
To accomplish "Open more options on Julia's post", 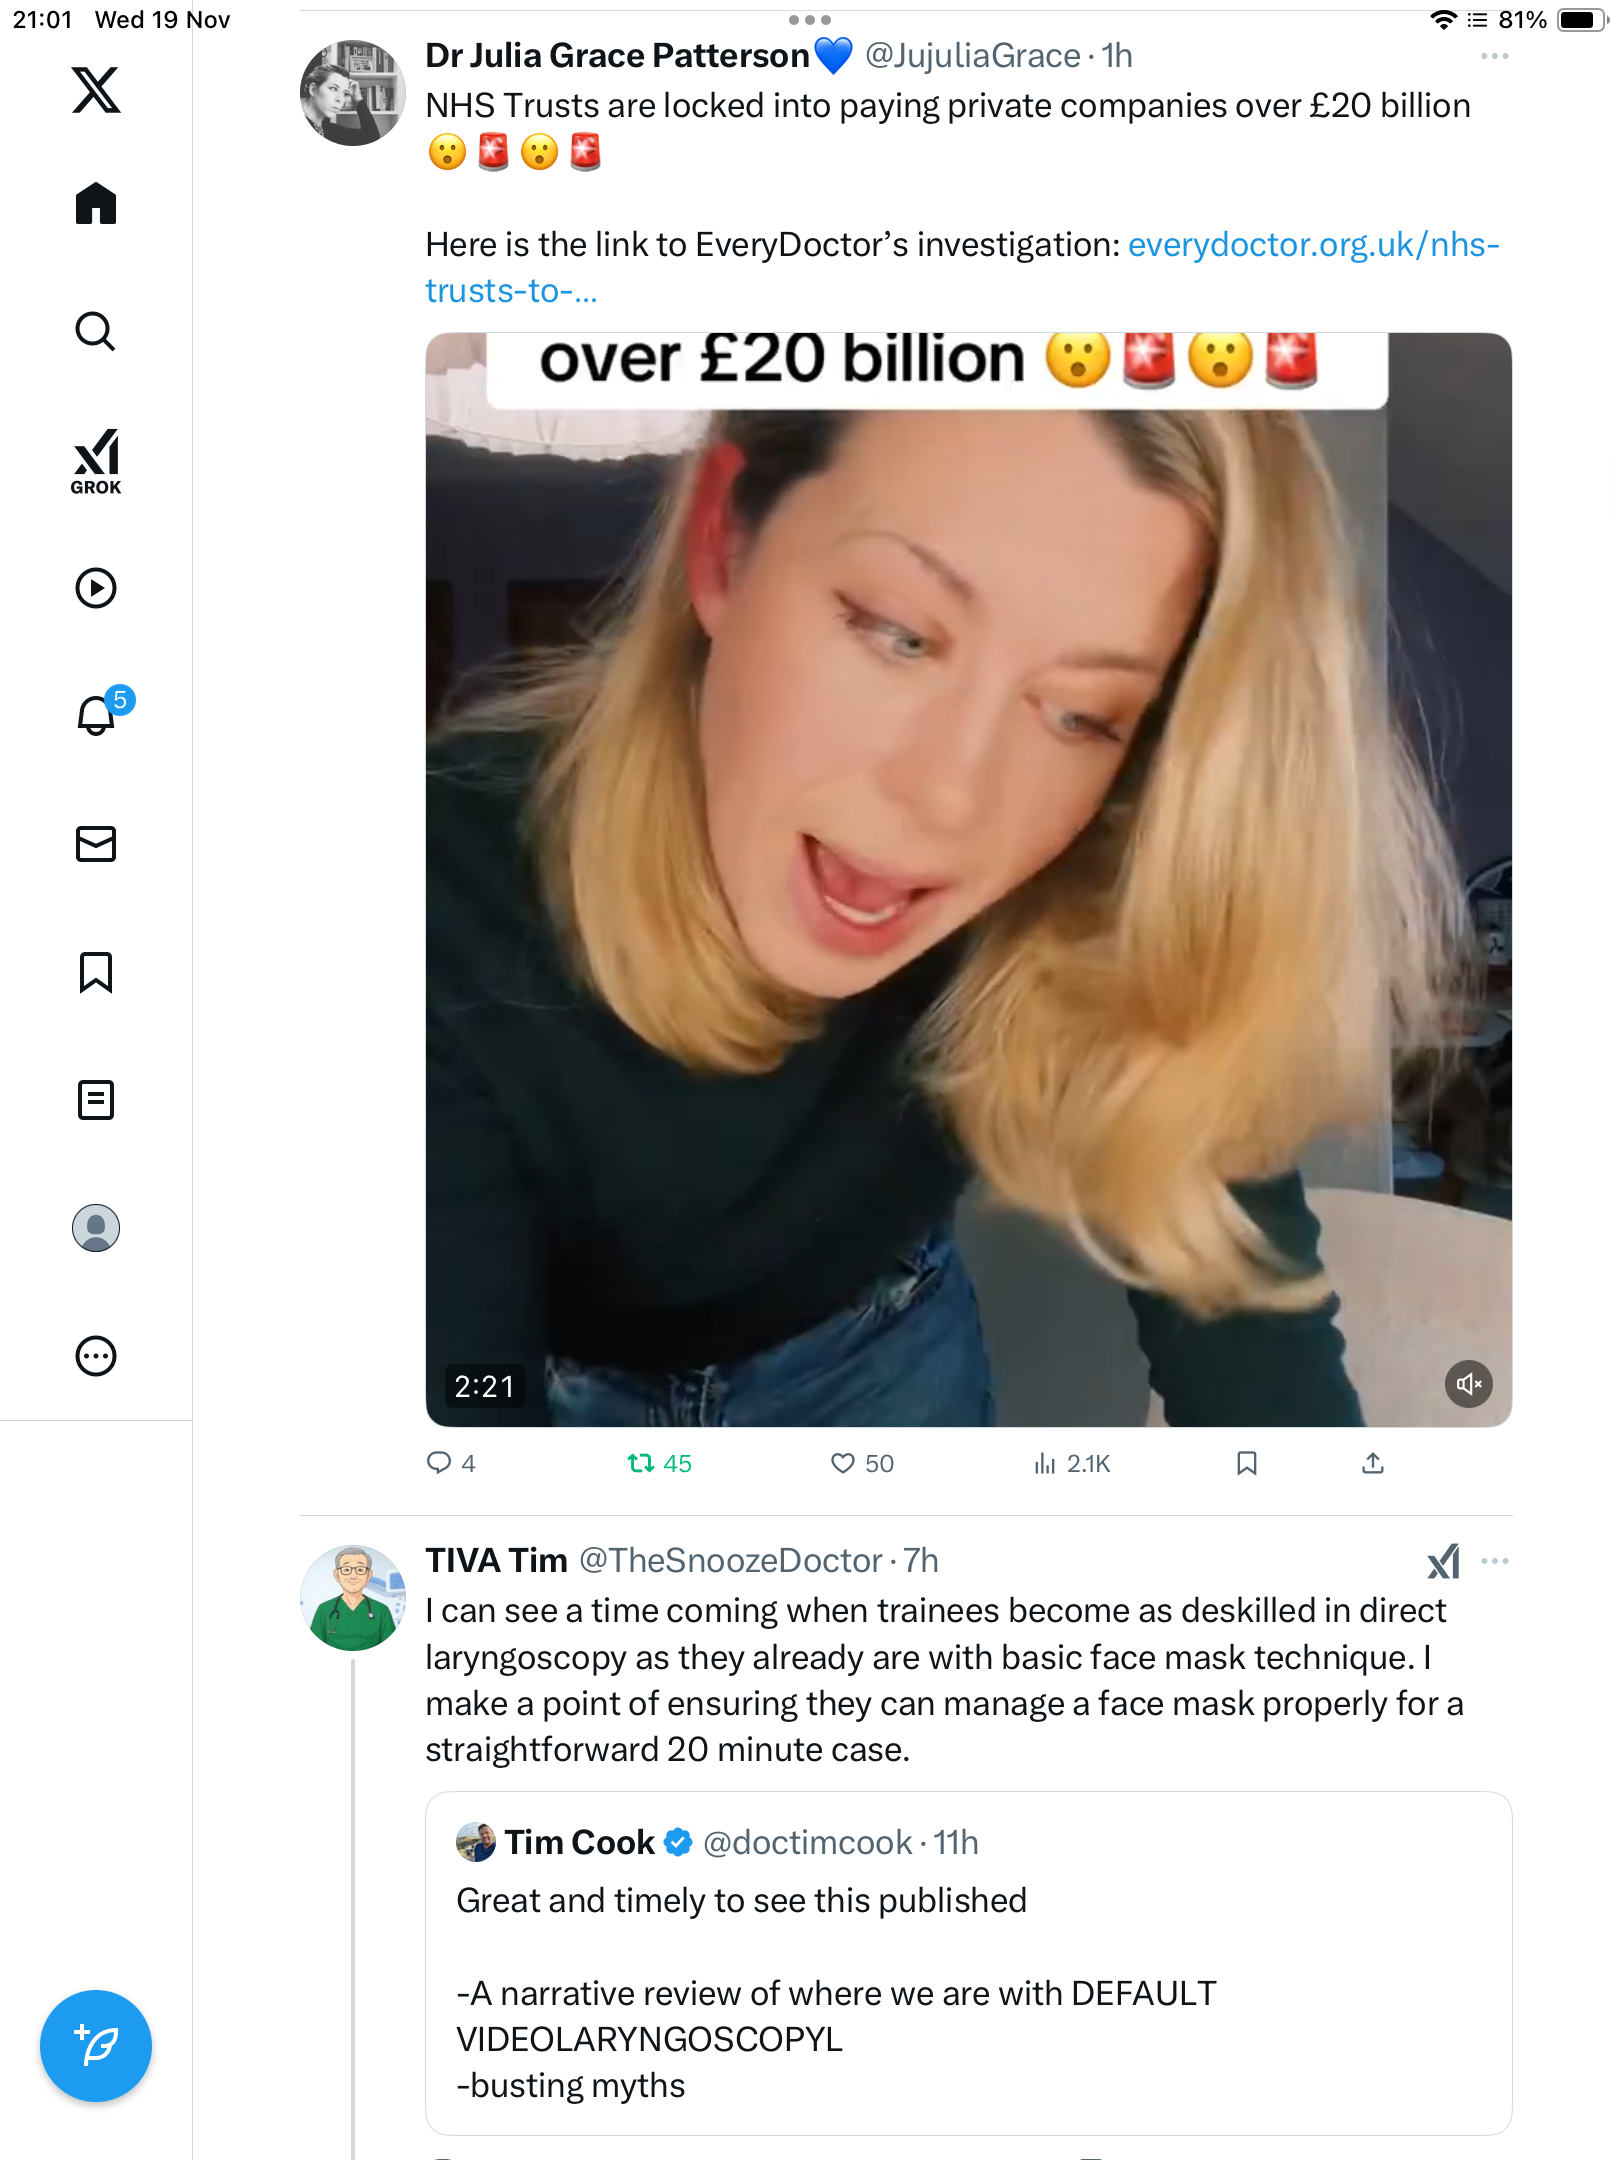I will (1494, 57).
